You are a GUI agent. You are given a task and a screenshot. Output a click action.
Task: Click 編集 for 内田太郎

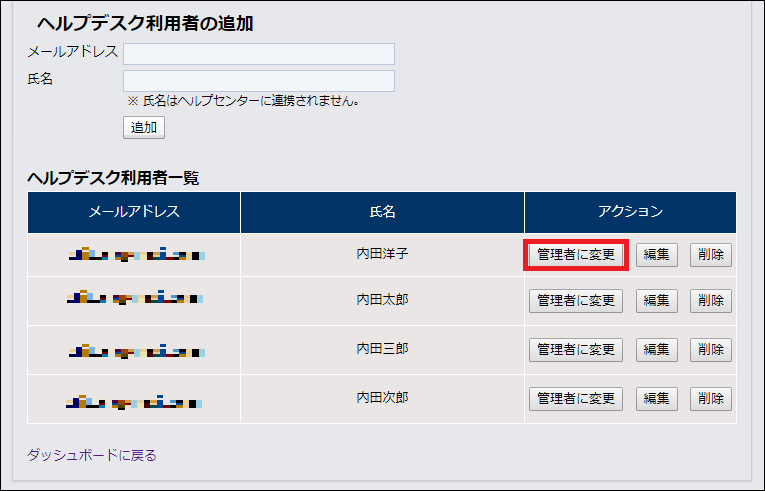point(656,300)
